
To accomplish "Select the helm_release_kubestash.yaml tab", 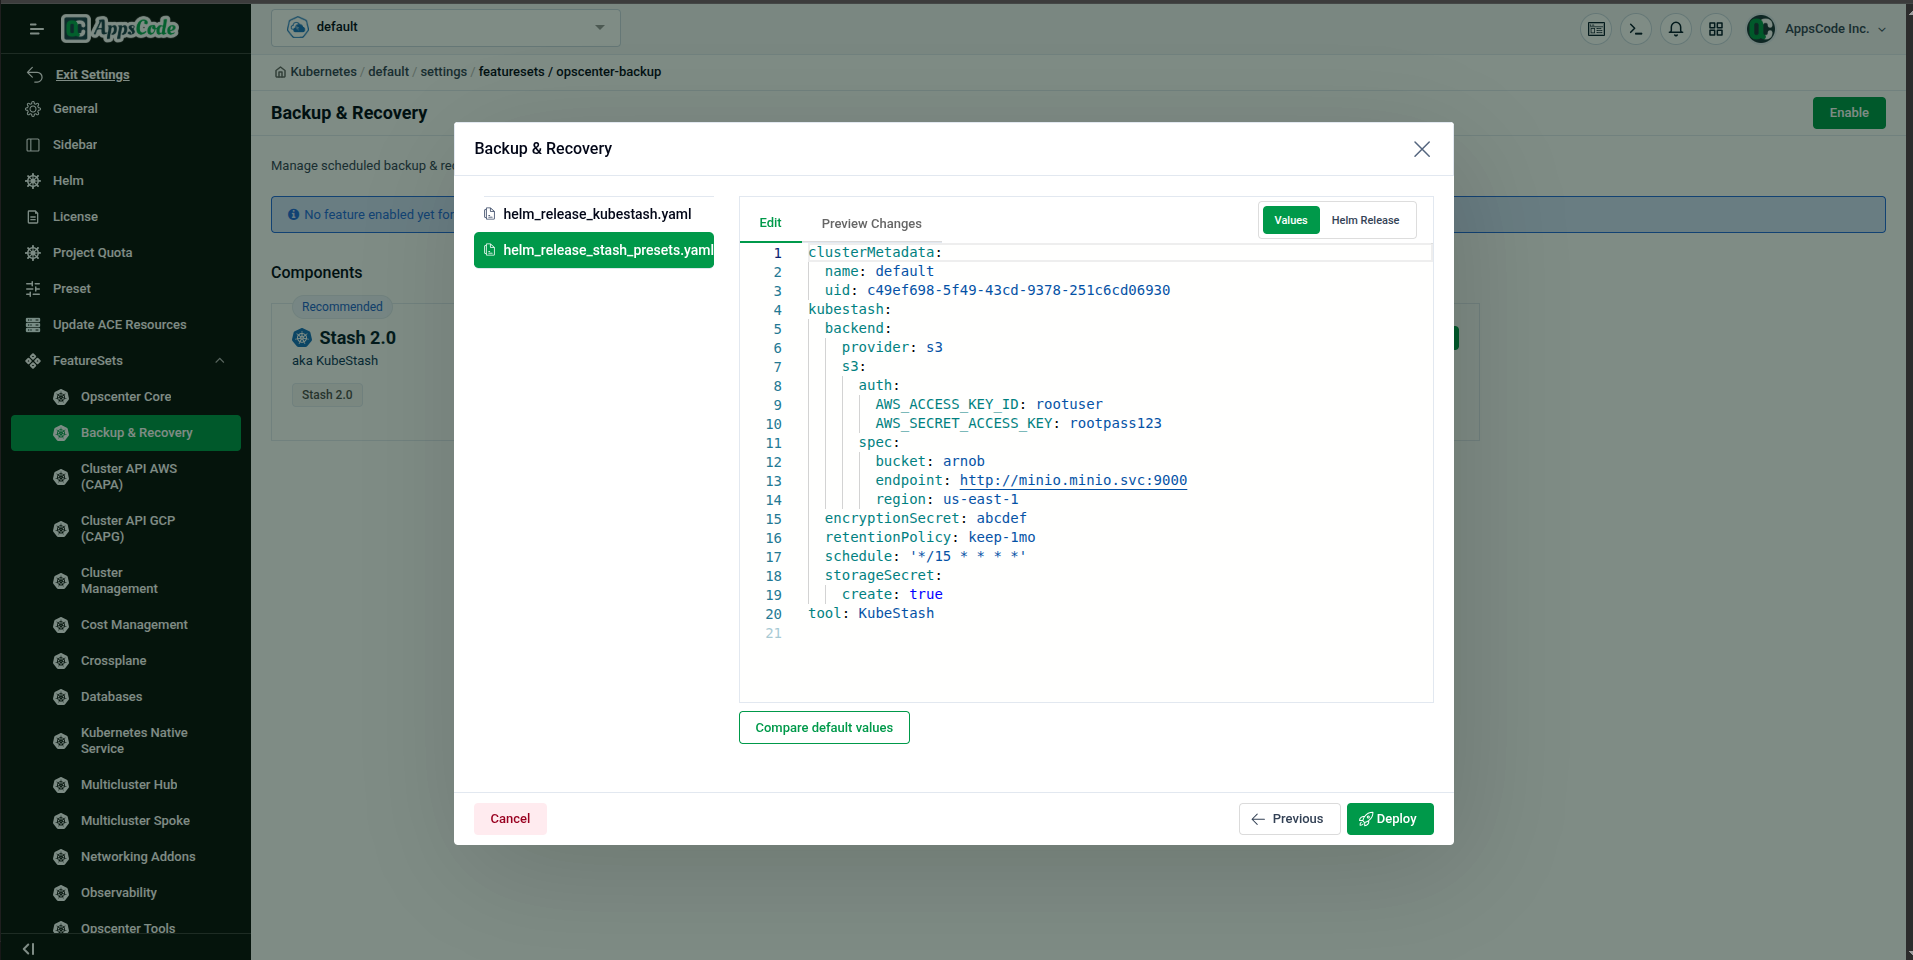I will click(x=596, y=213).
